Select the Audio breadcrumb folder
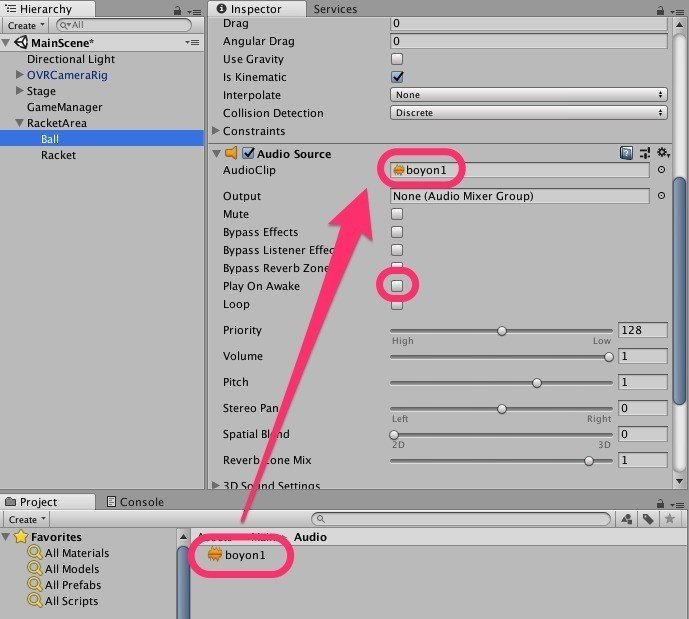This screenshot has width=689, height=619. point(310,537)
